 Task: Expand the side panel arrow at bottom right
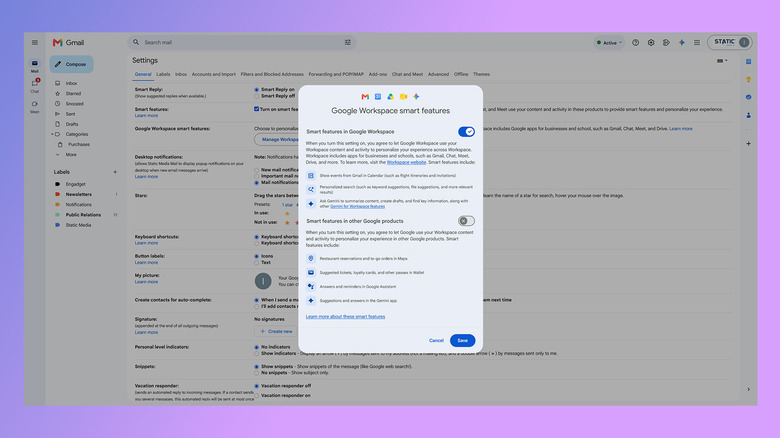pos(748,389)
